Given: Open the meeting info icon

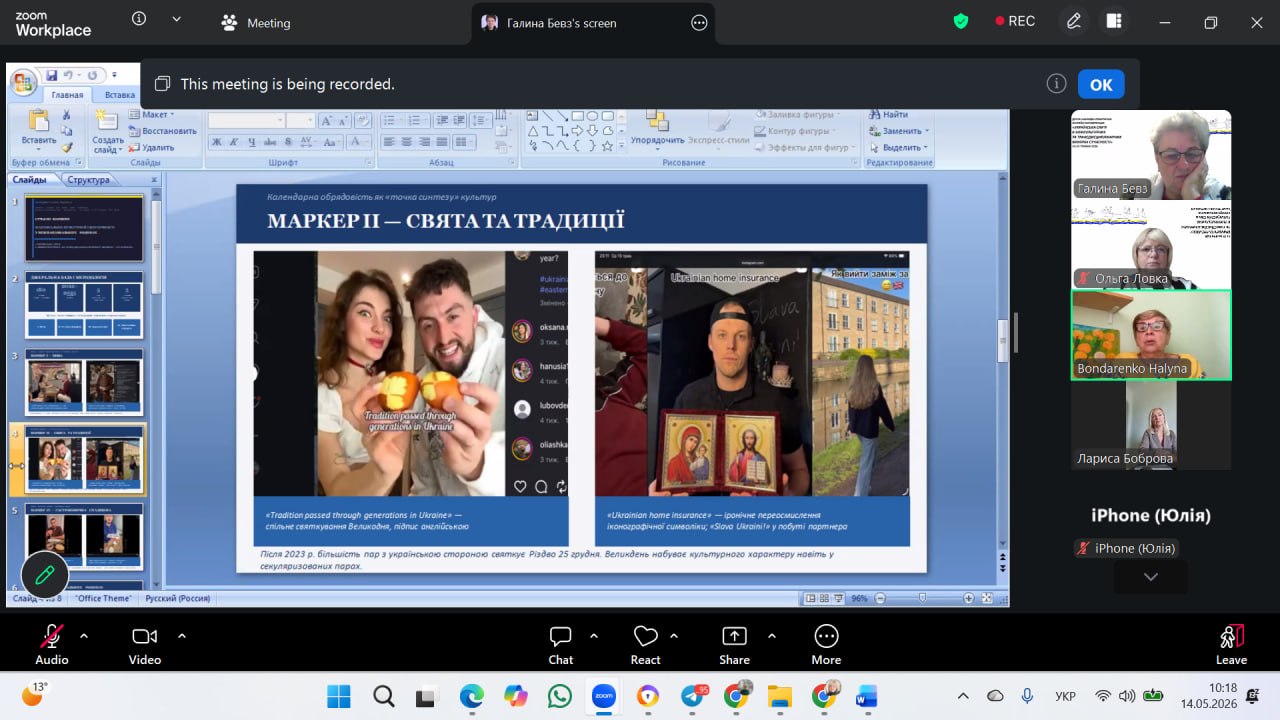Looking at the screenshot, I should click(x=139, y=19).
